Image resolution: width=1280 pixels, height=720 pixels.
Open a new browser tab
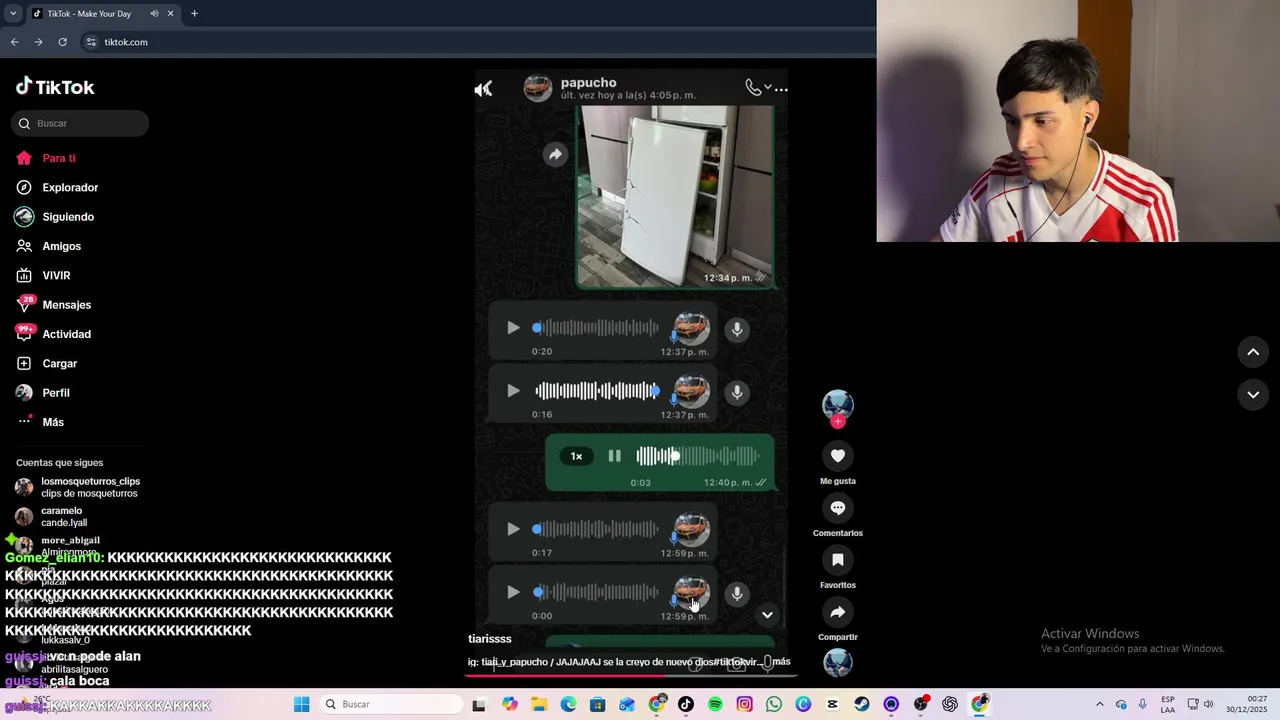pyautogui.click(x=194, y=14)
